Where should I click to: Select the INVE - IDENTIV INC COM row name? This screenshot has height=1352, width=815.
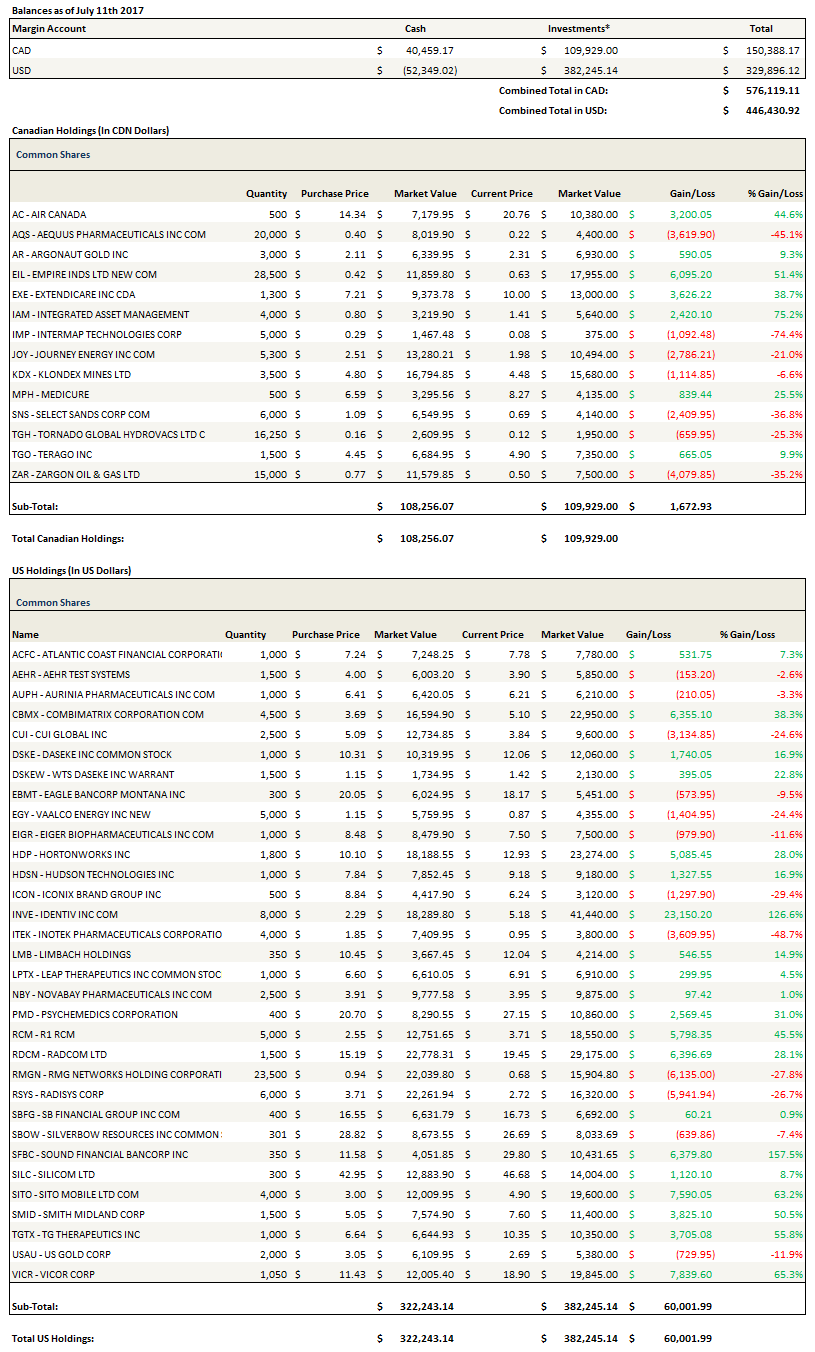(x=65, y=914)
